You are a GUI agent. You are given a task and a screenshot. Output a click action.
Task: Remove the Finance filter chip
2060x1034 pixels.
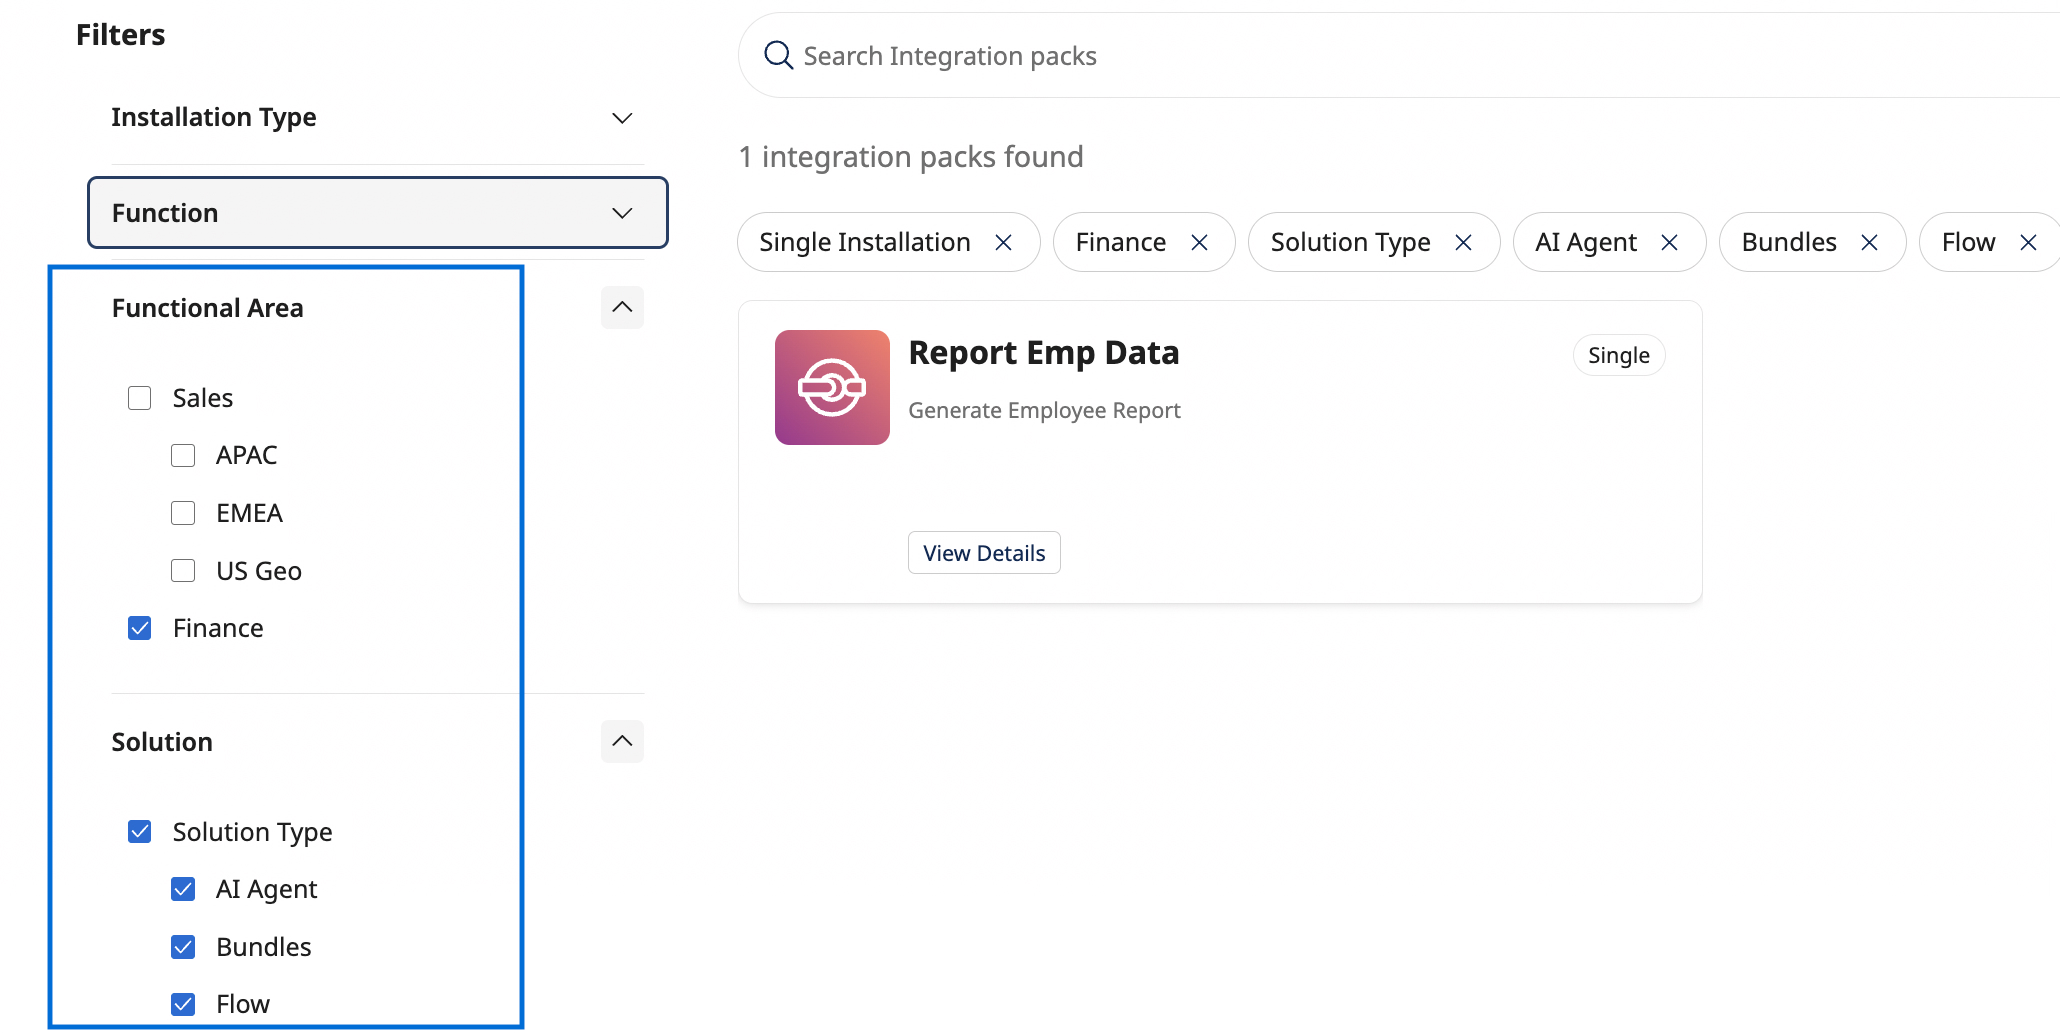point(1199,243)
